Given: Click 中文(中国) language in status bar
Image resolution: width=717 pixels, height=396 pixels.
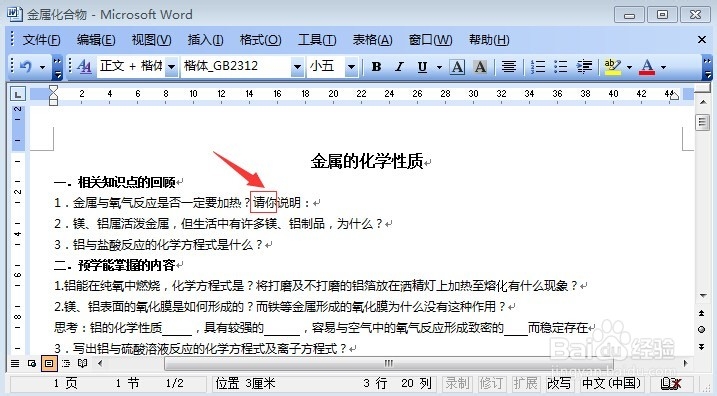Looking at the screenshot, I should pos(611,383).
